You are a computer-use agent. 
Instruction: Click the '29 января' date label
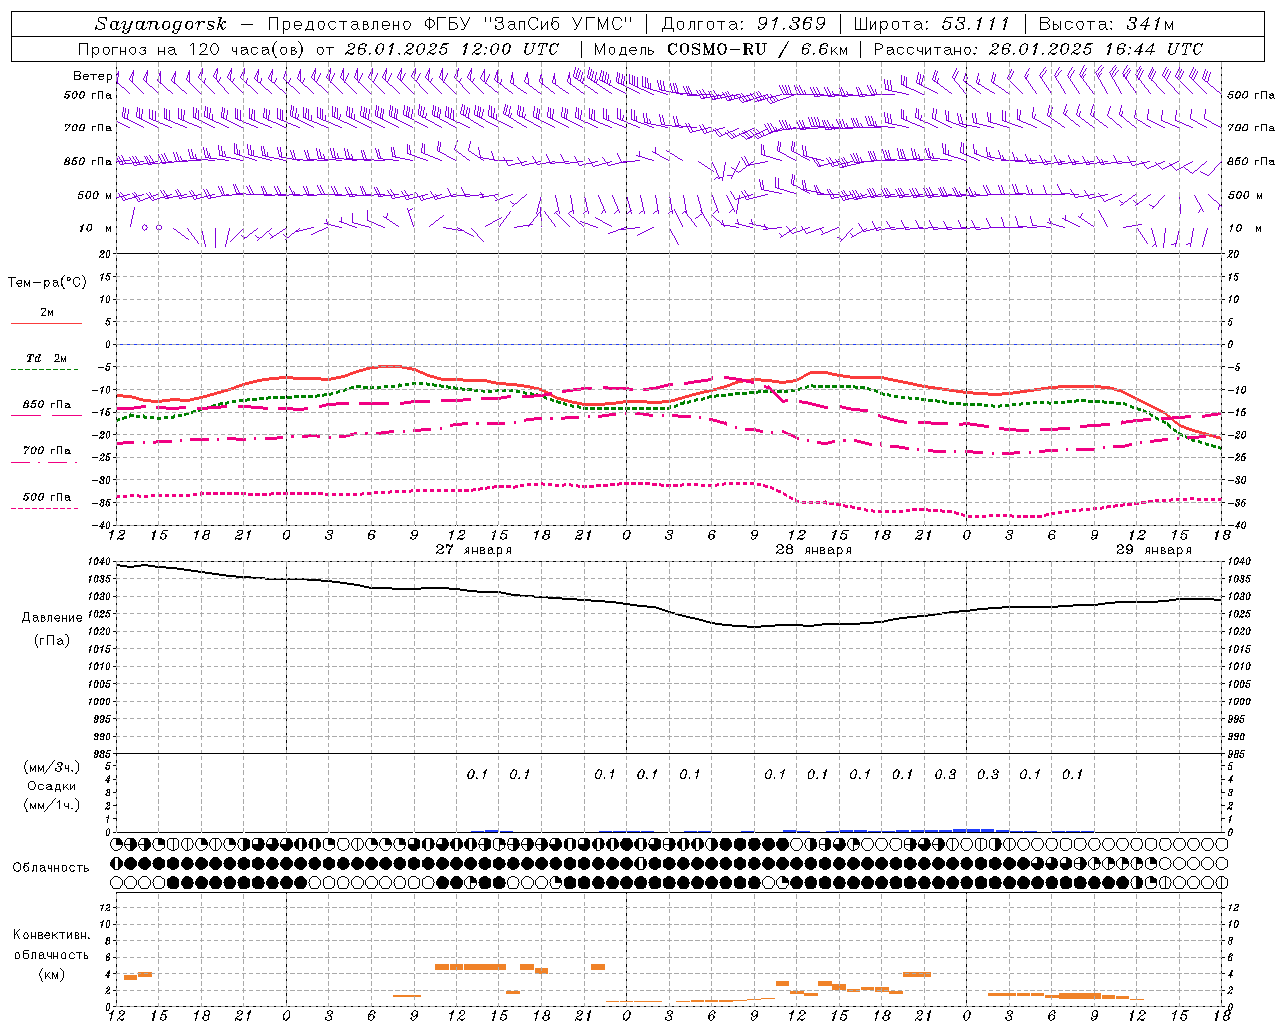point(1153,550)
